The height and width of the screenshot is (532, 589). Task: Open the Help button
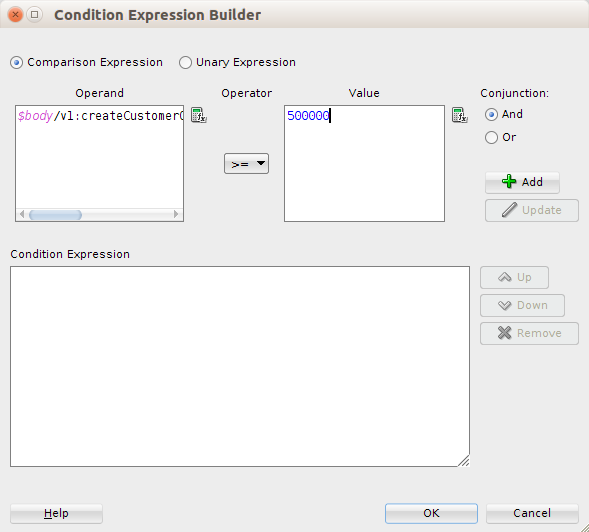[x=56, y=514]
